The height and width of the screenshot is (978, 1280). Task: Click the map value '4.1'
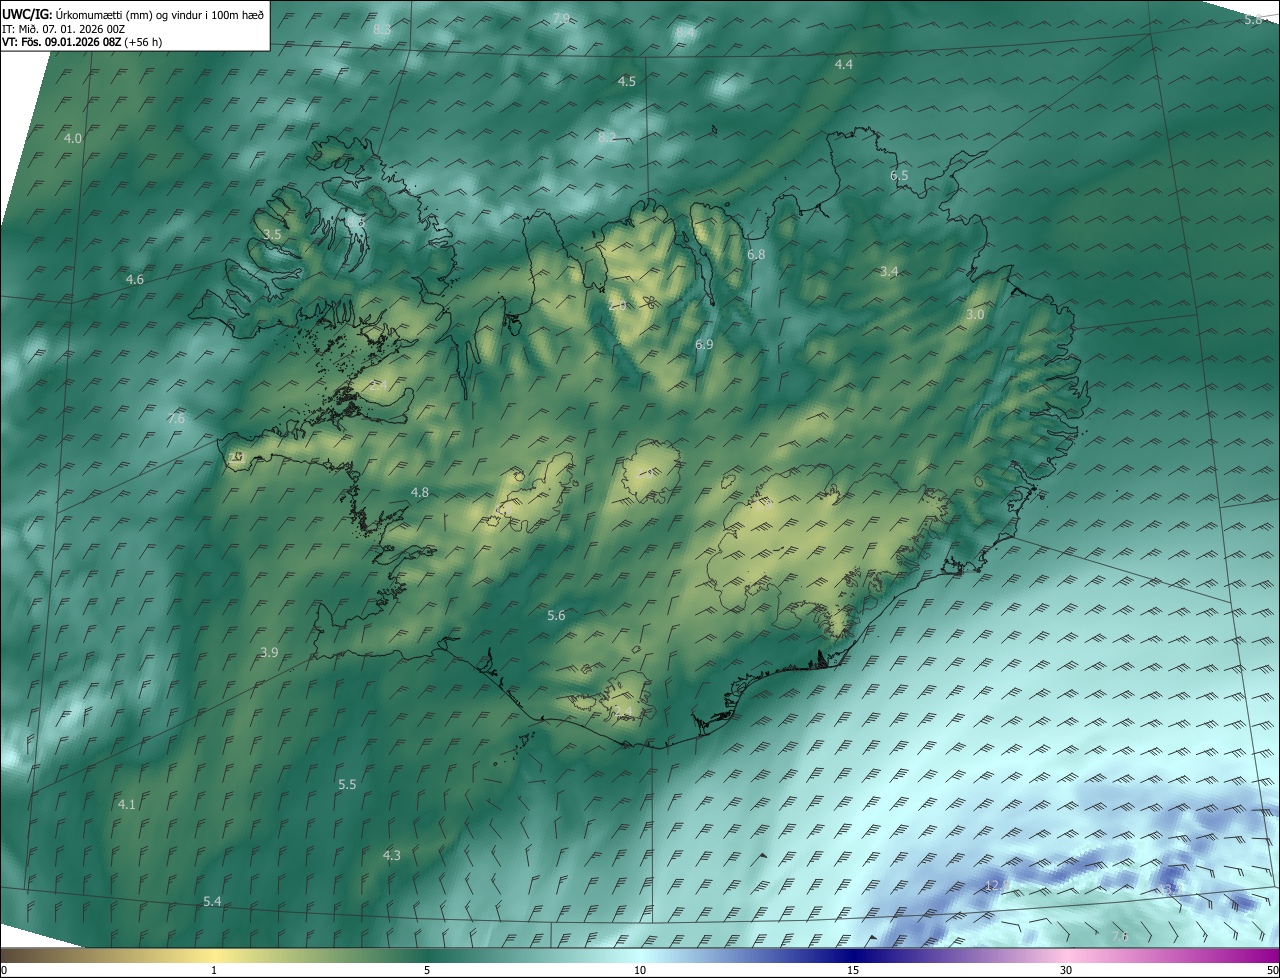coord(127,804)
